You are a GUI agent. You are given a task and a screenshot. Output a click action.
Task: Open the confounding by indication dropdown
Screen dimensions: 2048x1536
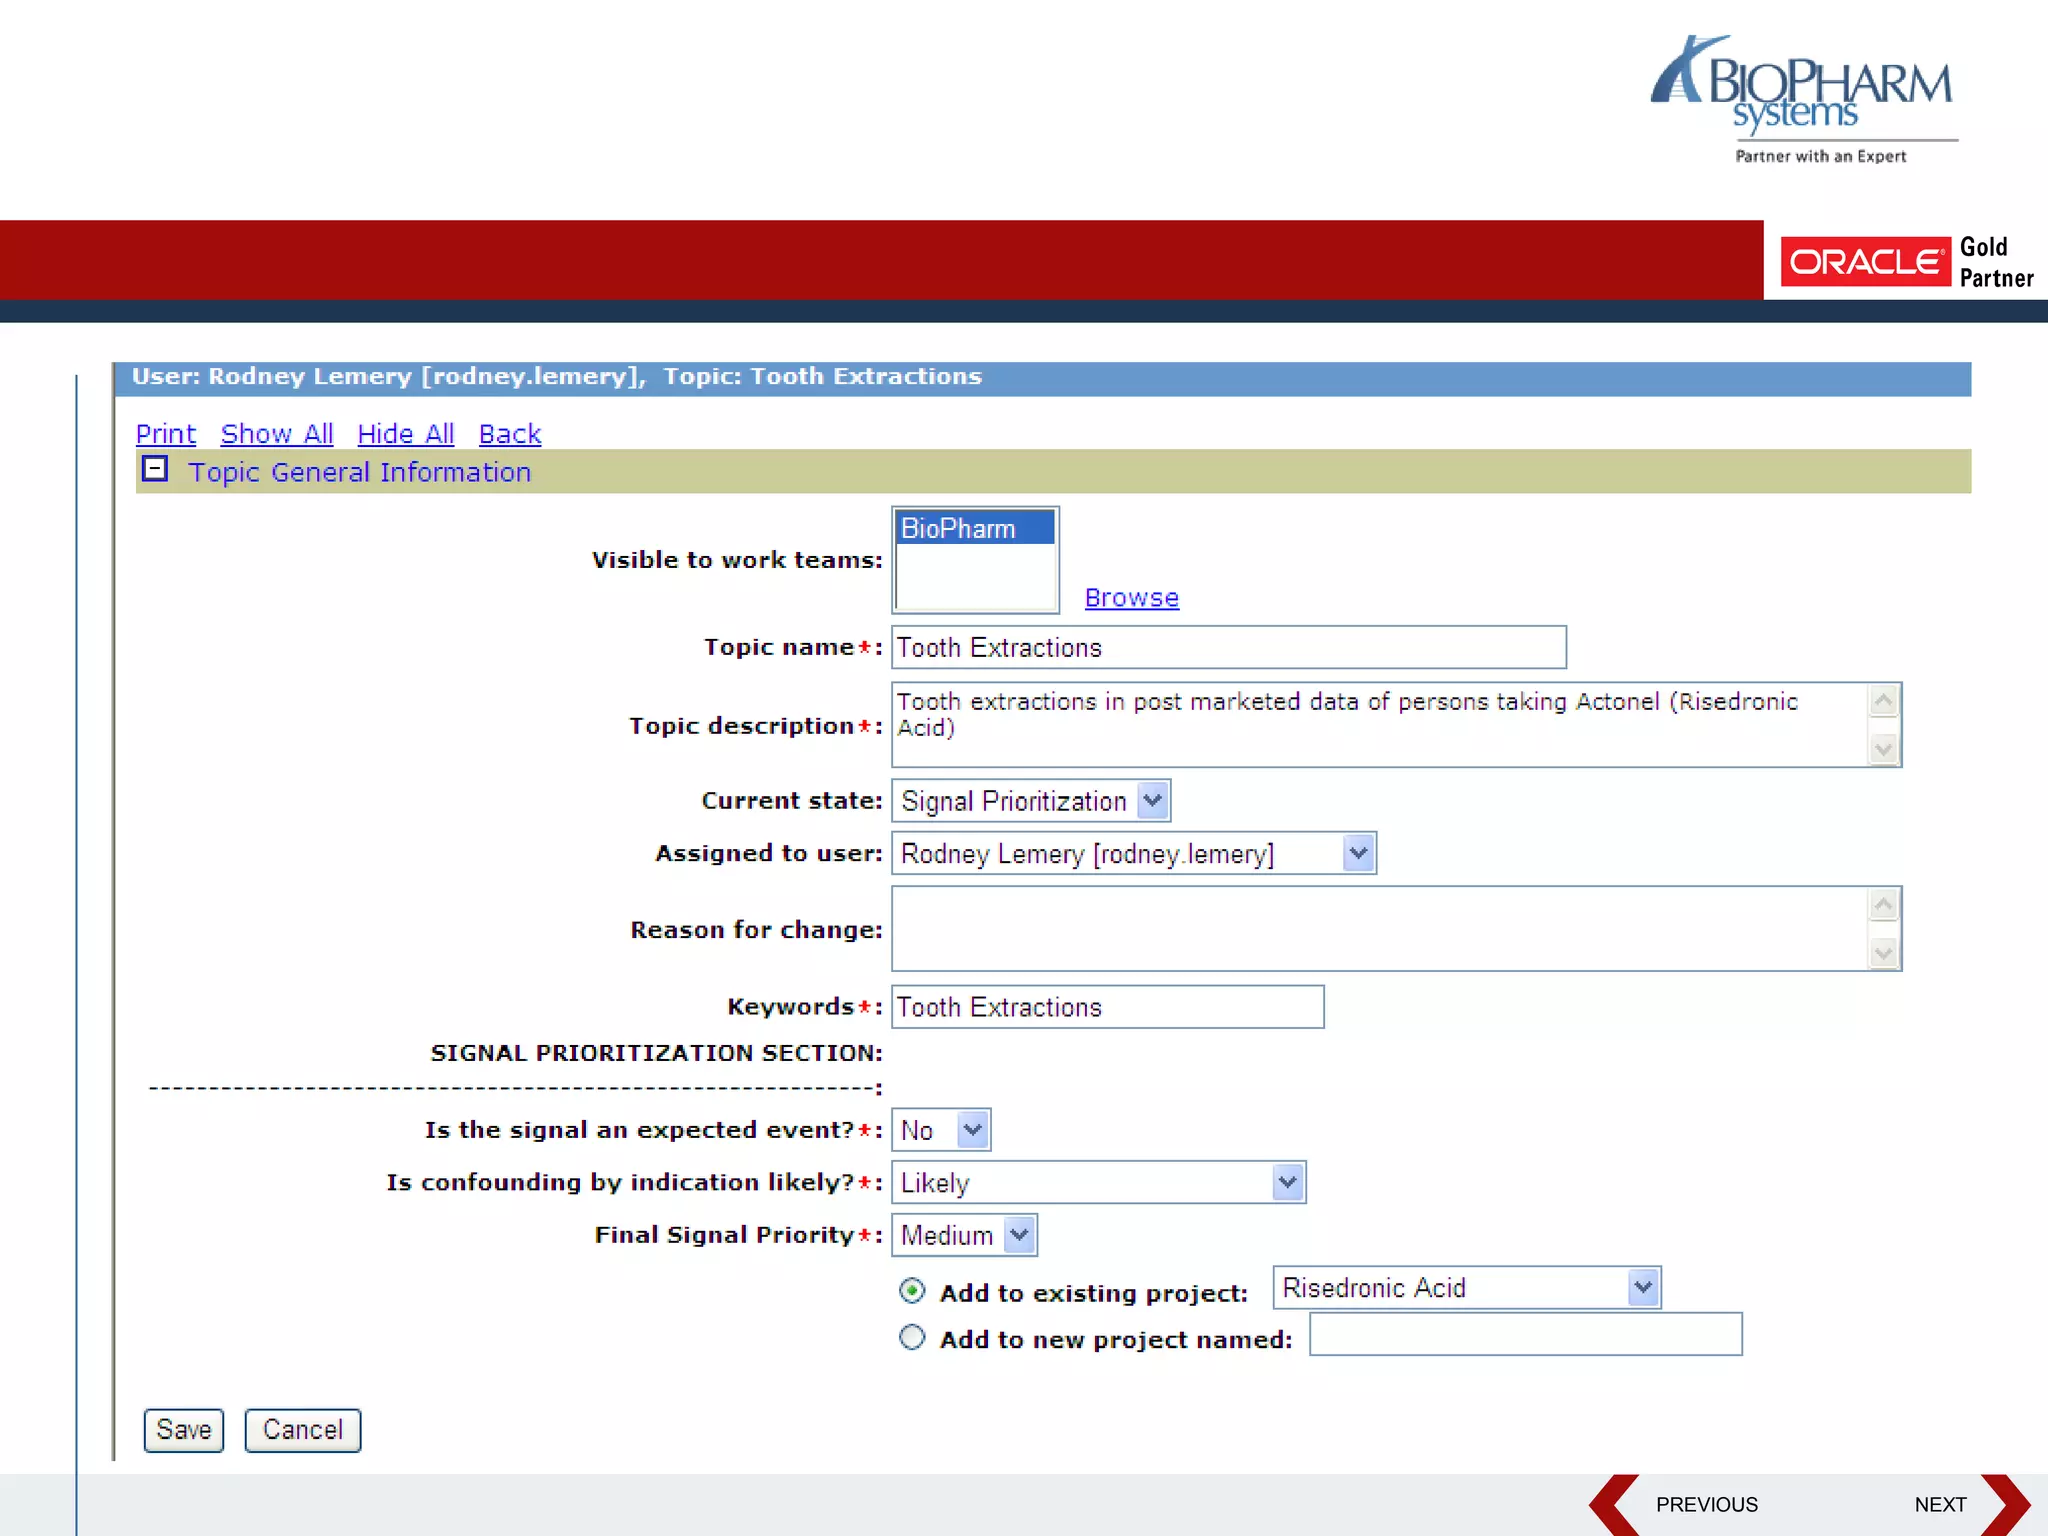[x=1287, y=1183]
